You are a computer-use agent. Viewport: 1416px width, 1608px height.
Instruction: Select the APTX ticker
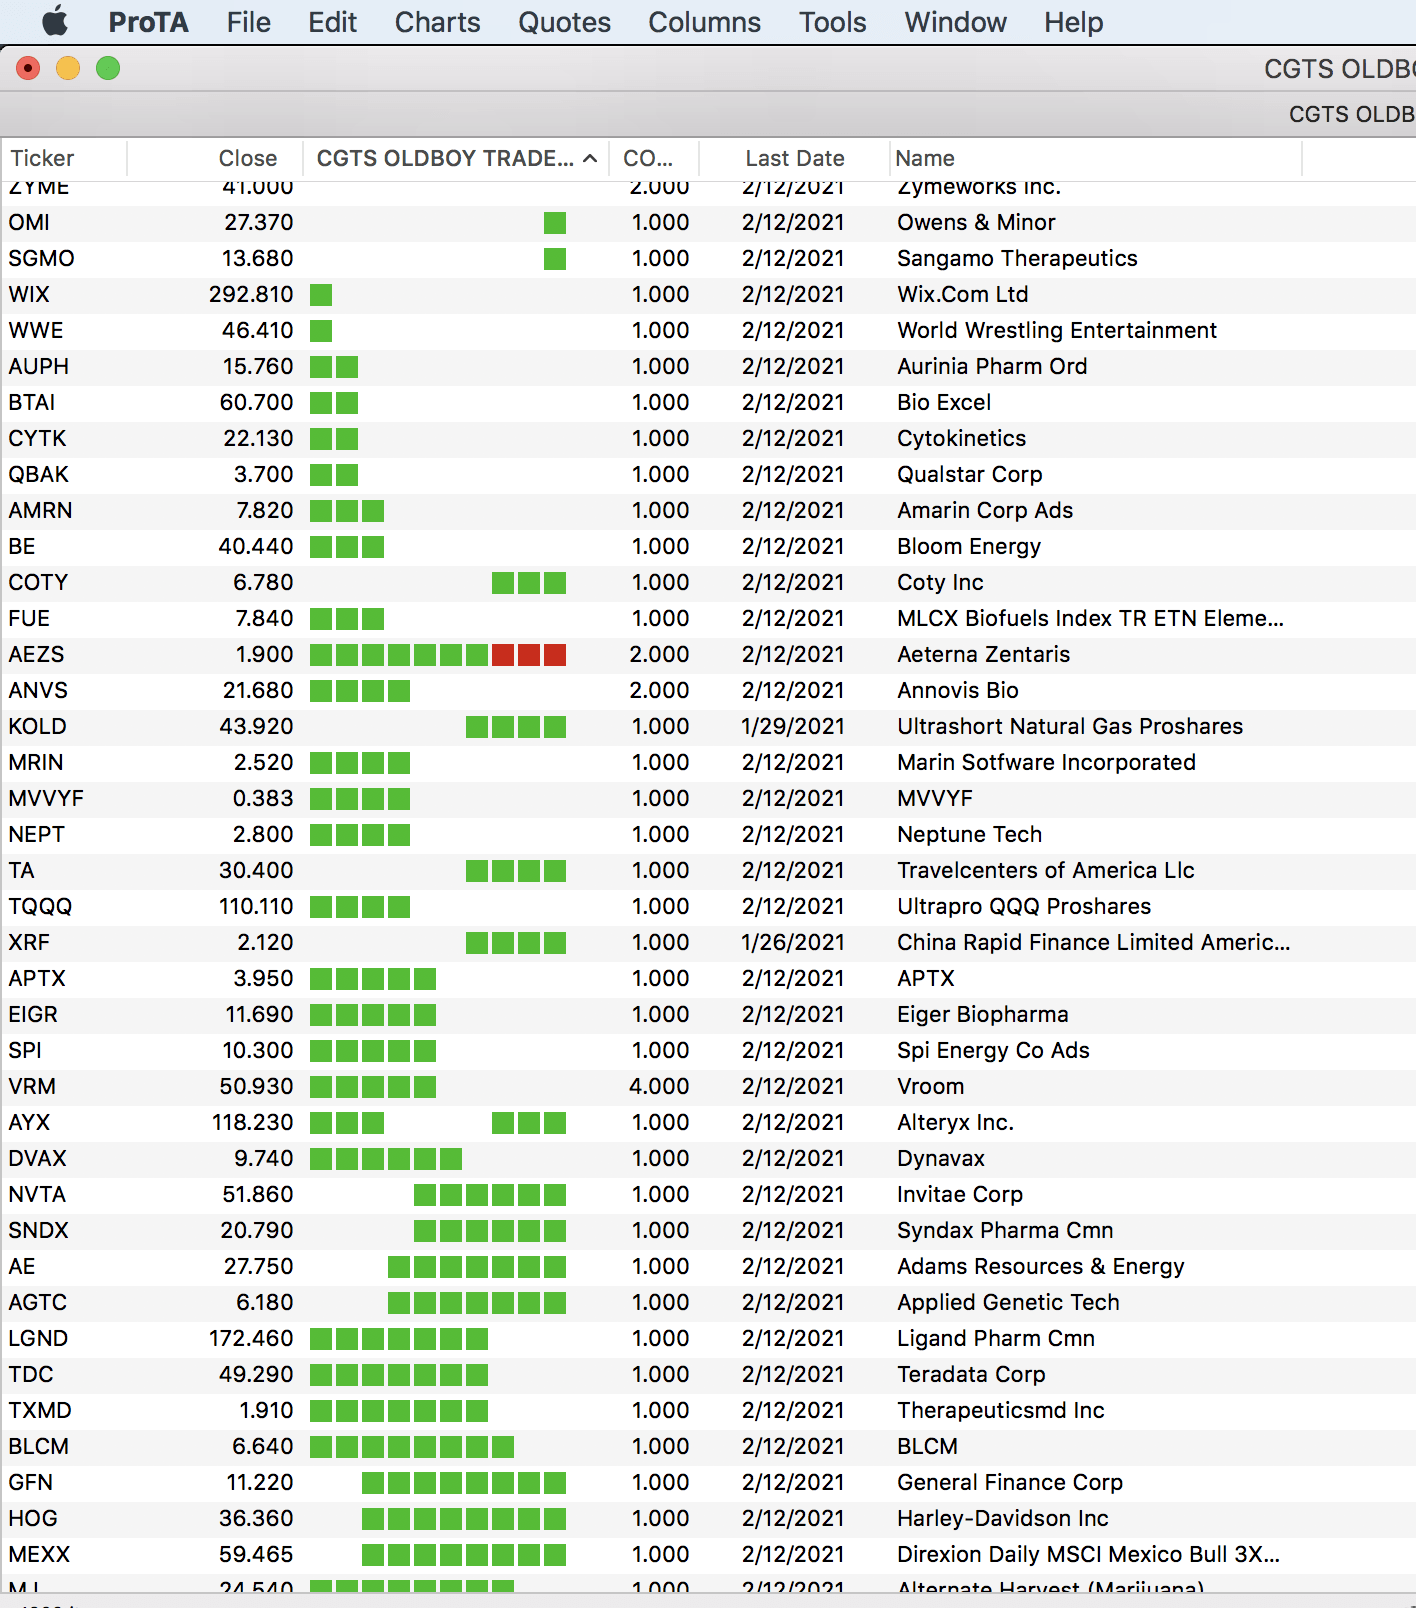tap(37, 978)
